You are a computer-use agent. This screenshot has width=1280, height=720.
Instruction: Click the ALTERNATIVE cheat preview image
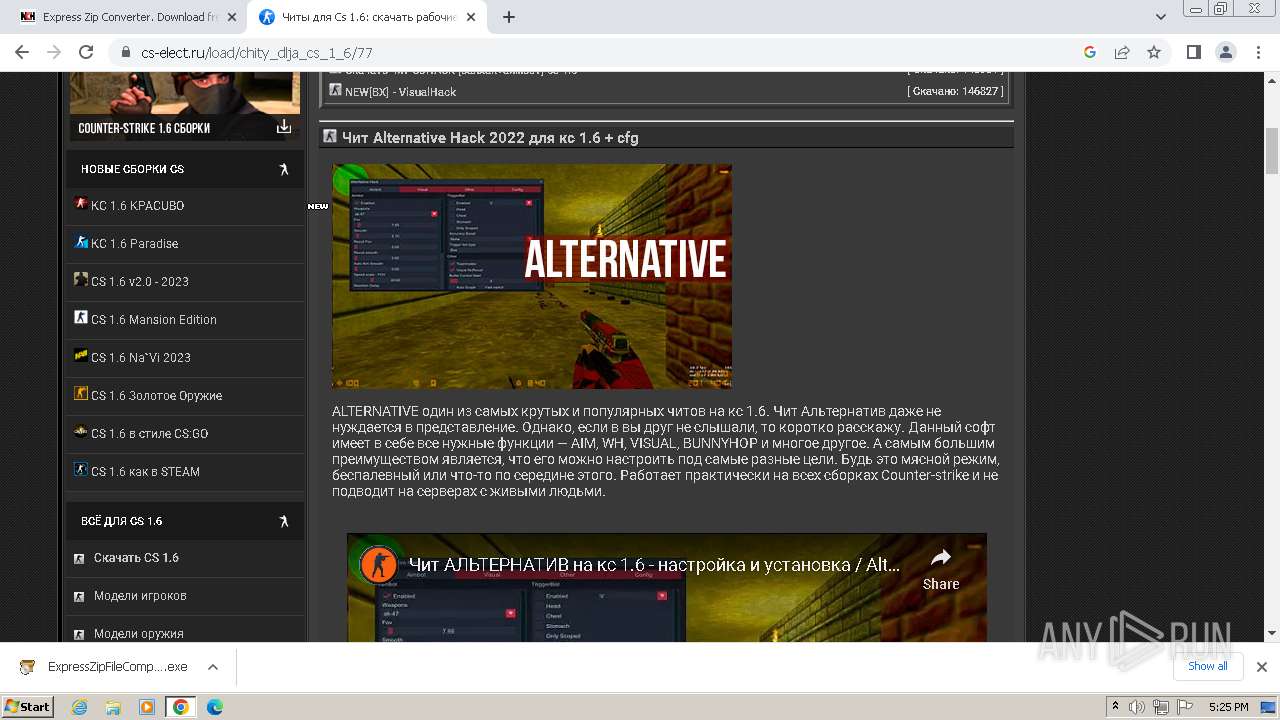532,276
